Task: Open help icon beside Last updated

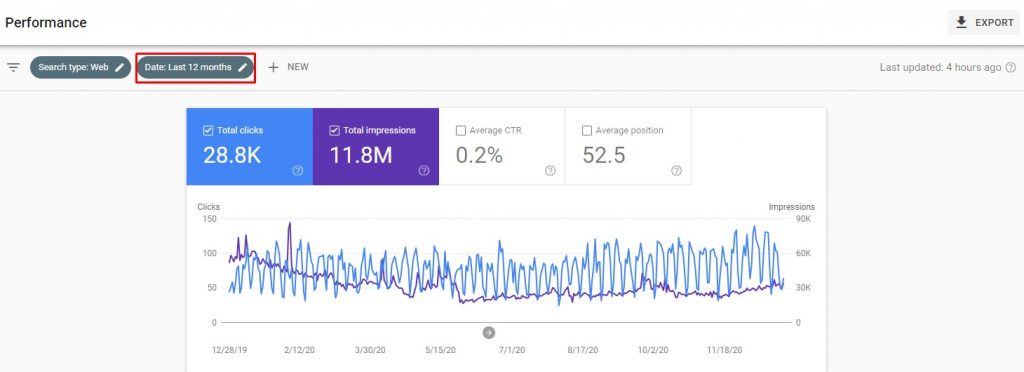Action: [x=1010, y=67]
